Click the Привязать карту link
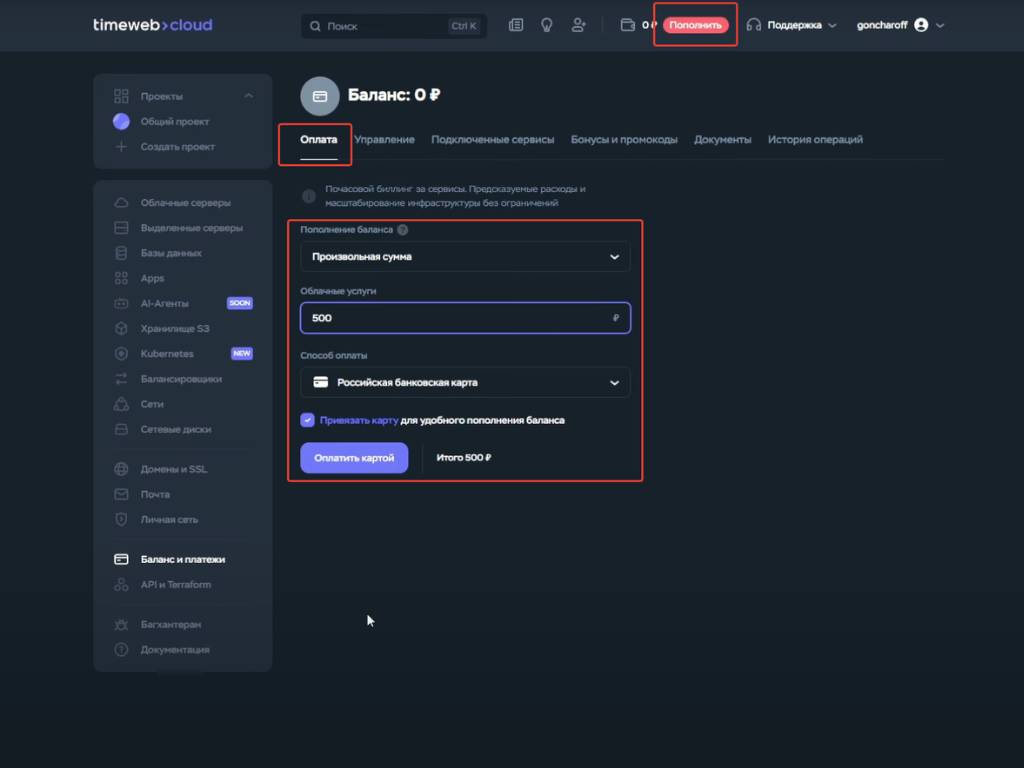 click(x=359, y=420)
